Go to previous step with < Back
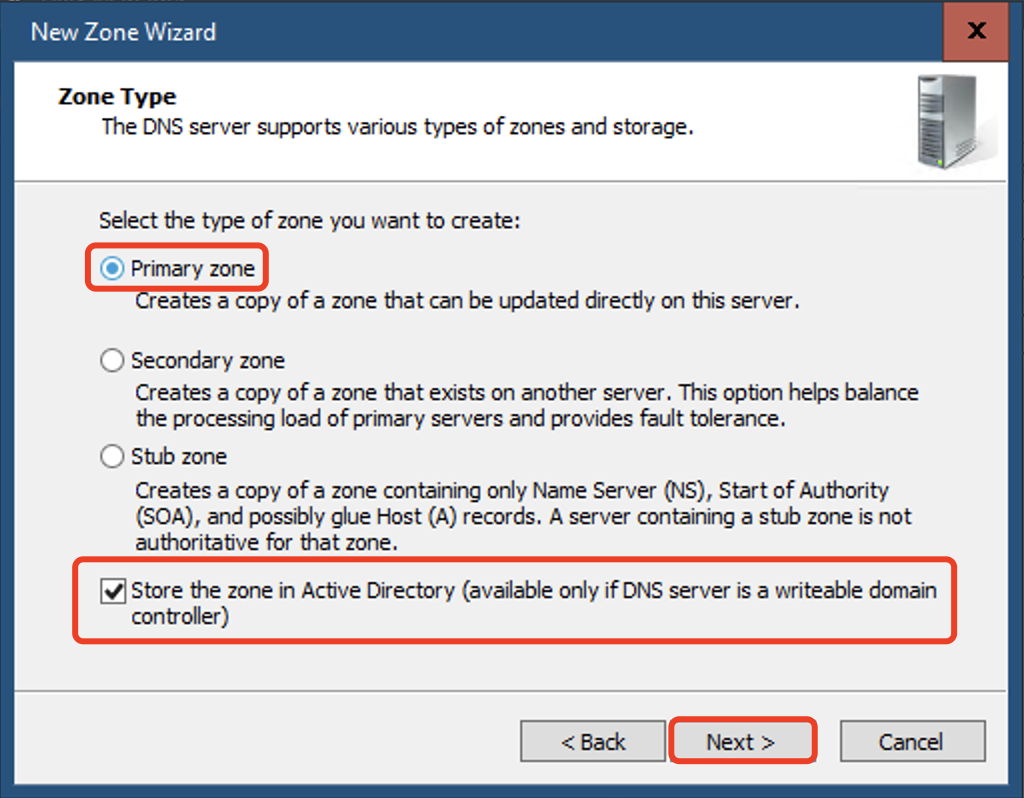Viewport: 1024px width, 798px height. (593, 742)
